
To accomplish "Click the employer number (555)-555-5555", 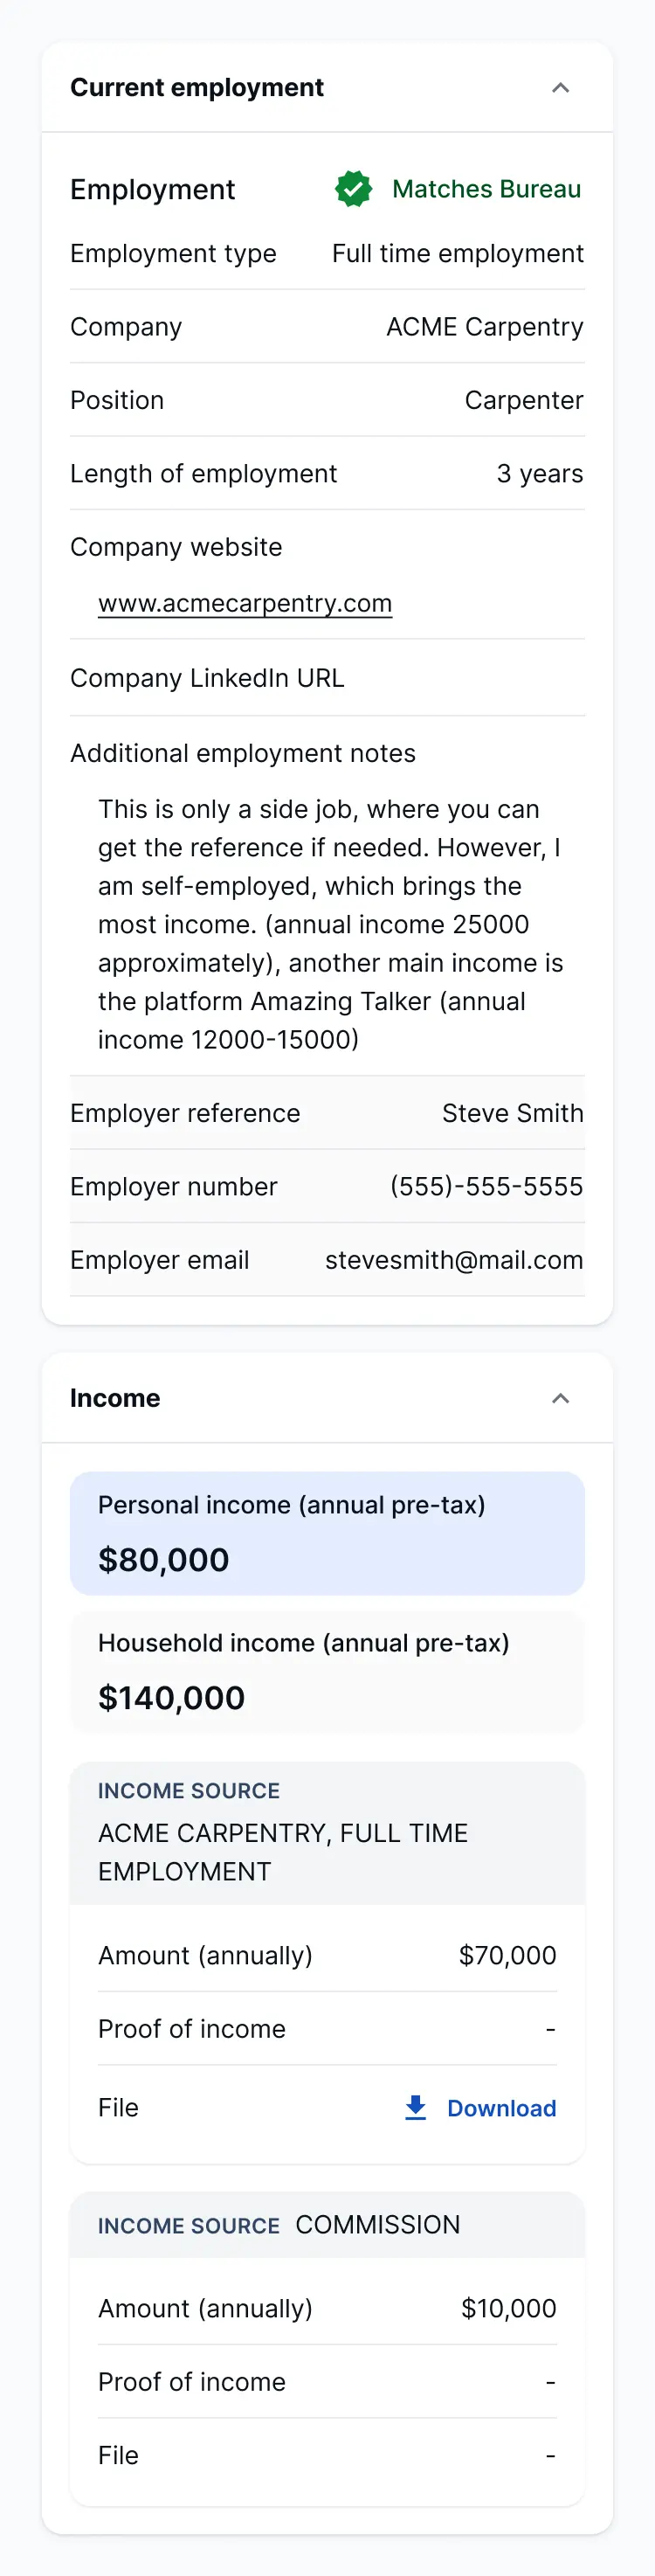I will (486, 1186).
